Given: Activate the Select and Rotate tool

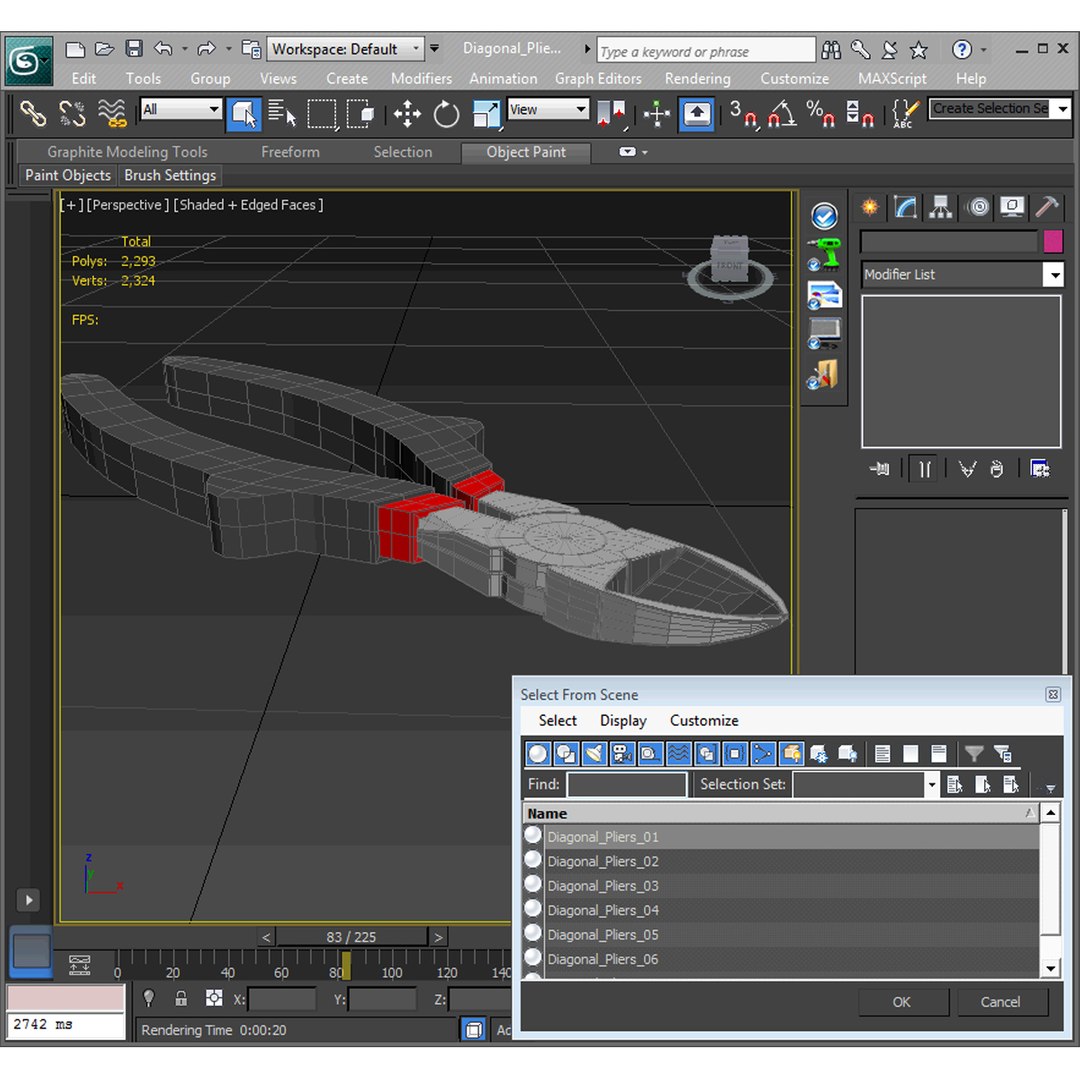Looking at the screenshot, I should (446, 114).
